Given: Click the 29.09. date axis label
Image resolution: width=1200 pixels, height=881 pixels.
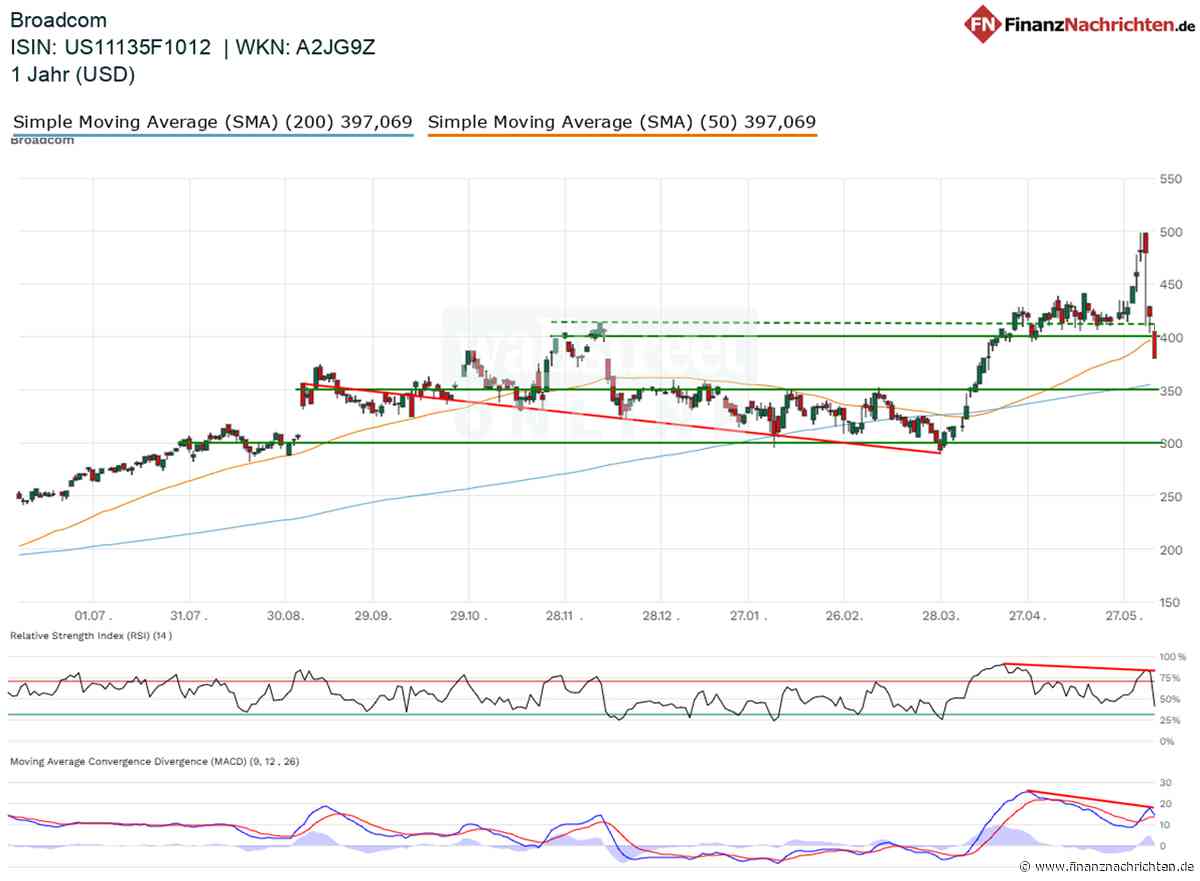Looking at the screenshot, I should click(x=372, y=616).
